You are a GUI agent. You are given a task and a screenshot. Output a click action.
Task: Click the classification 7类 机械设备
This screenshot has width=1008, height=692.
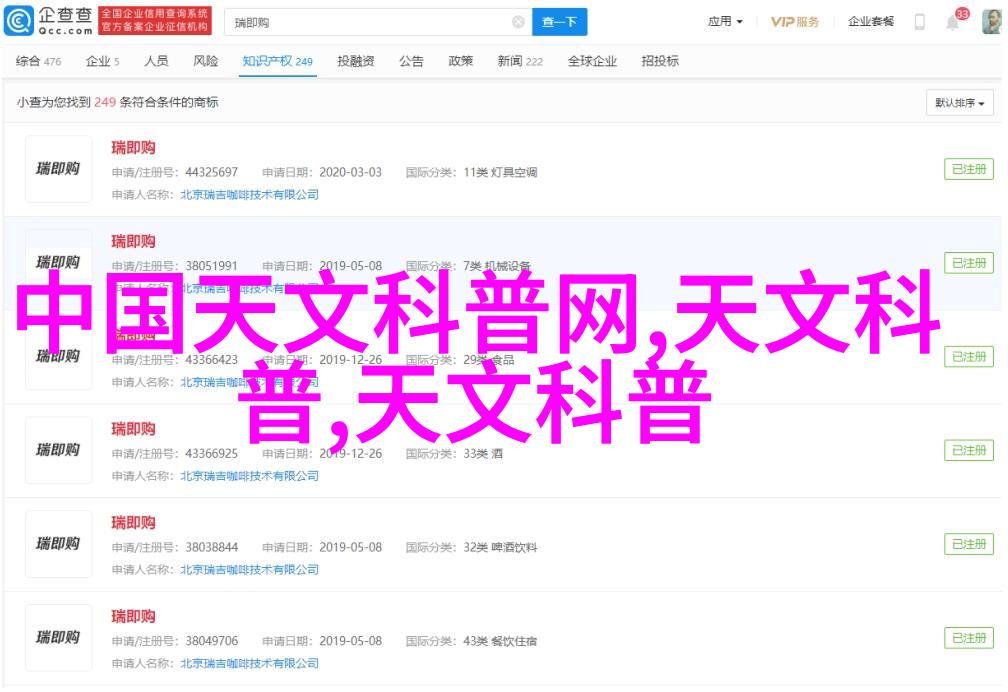497,266
